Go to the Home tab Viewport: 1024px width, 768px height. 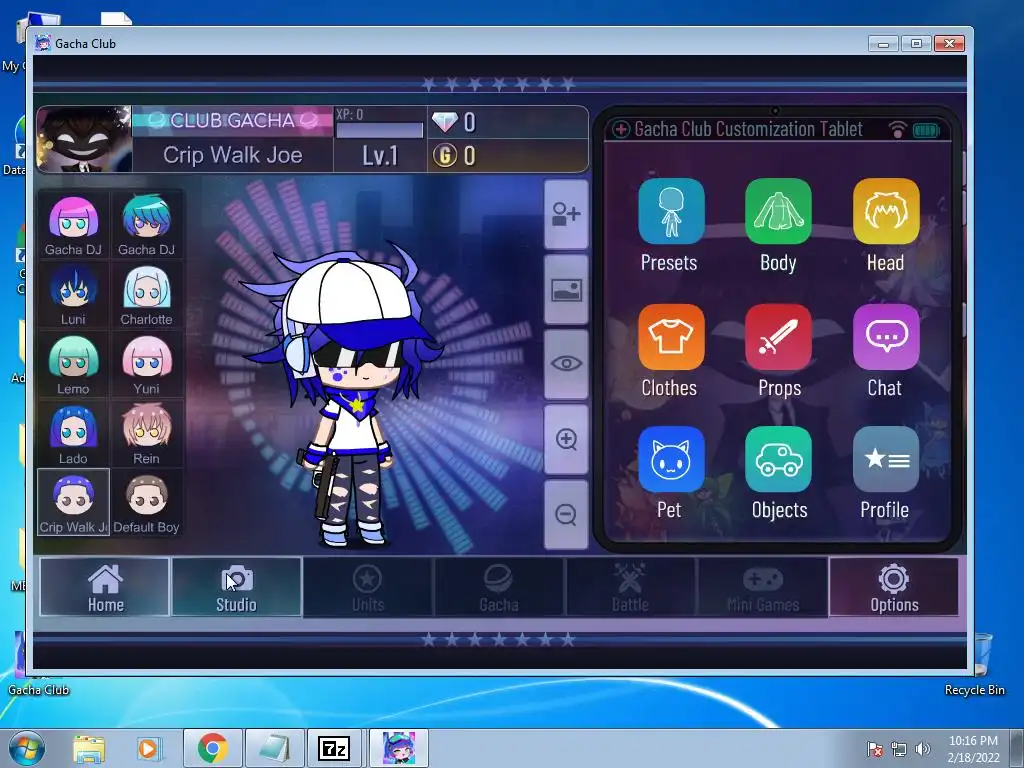104,586
